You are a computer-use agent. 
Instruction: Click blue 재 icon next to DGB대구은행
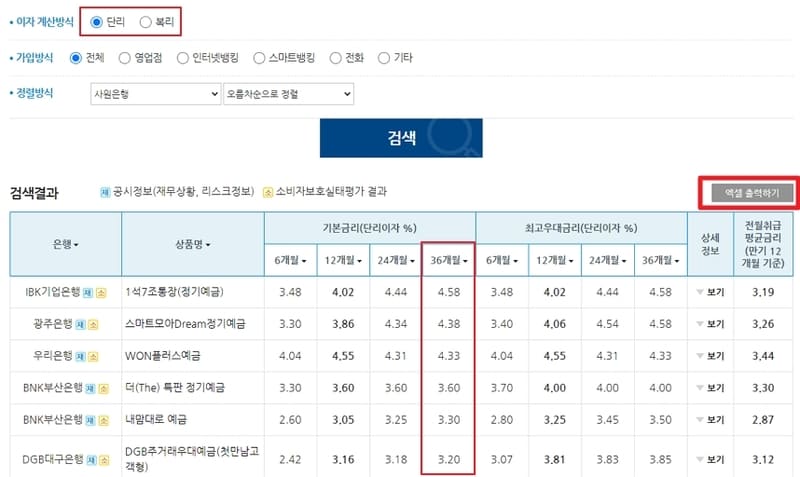tap(91, 460)
